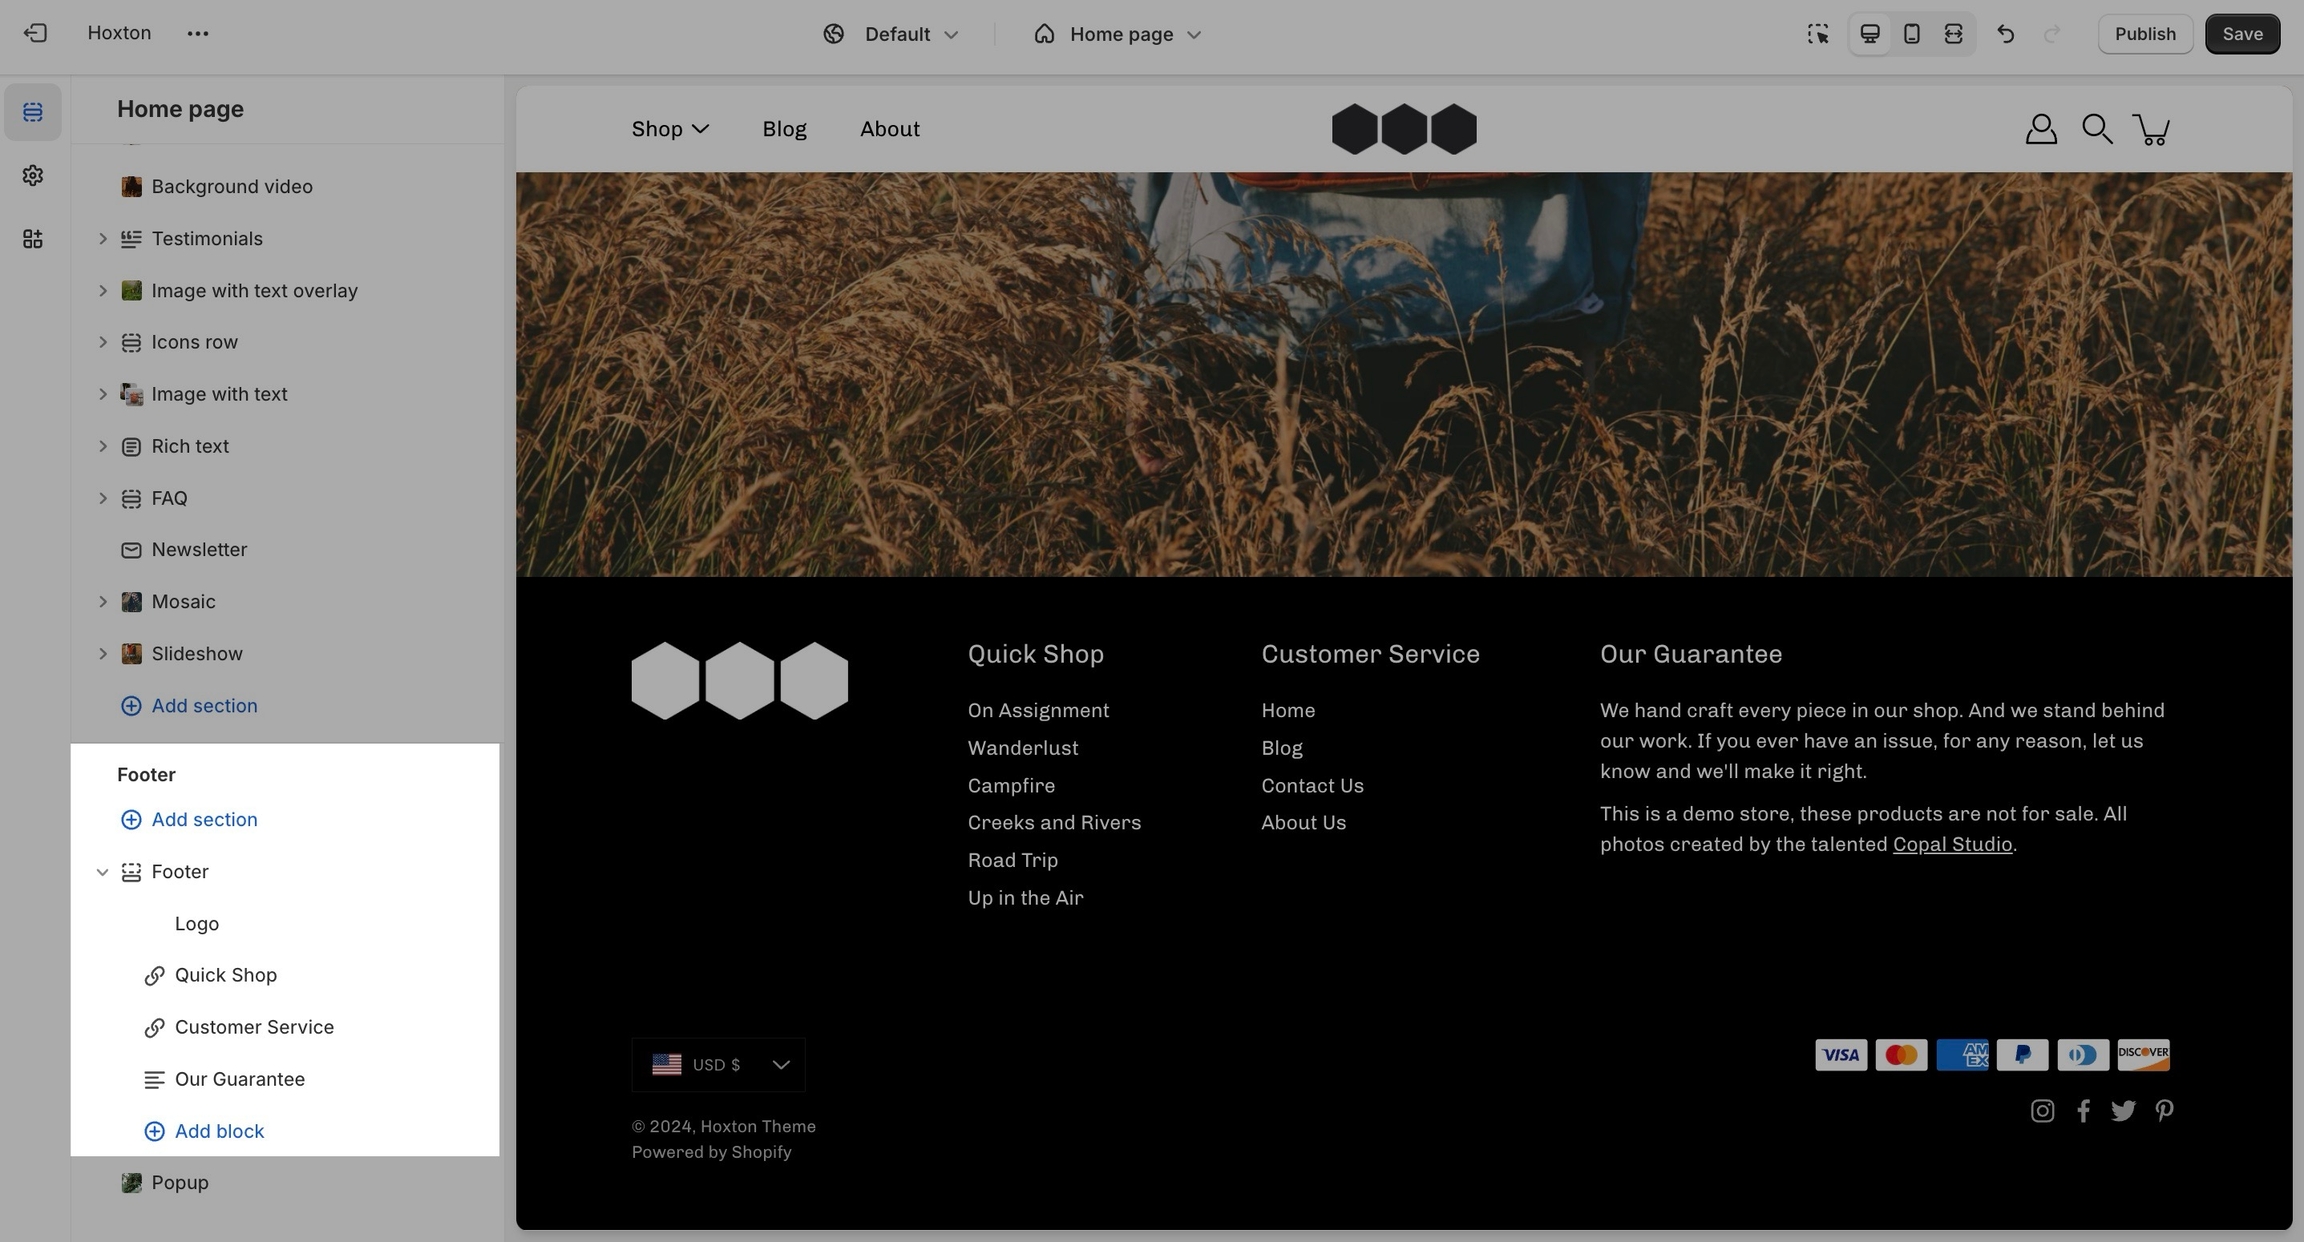Click the exit editor back icon

click(35, 33)
